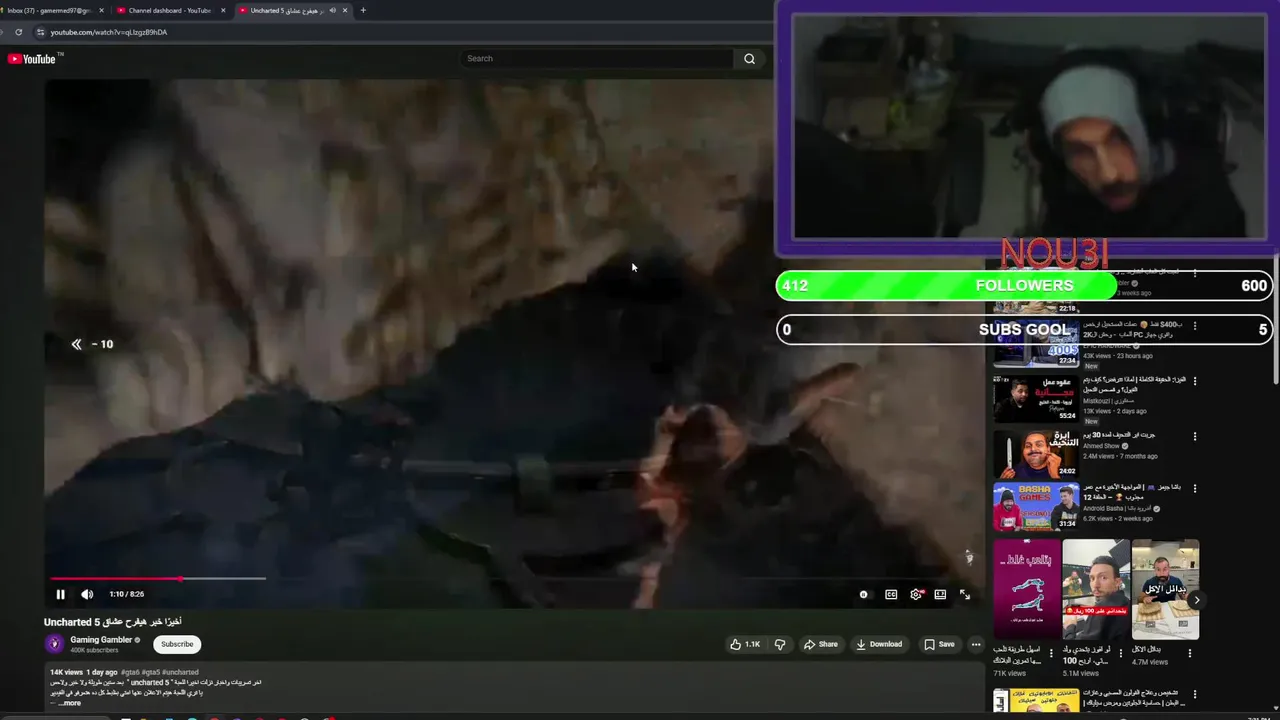Open the player settings gear
This screenshot has width=1280, height=720.
pos(916,594)
